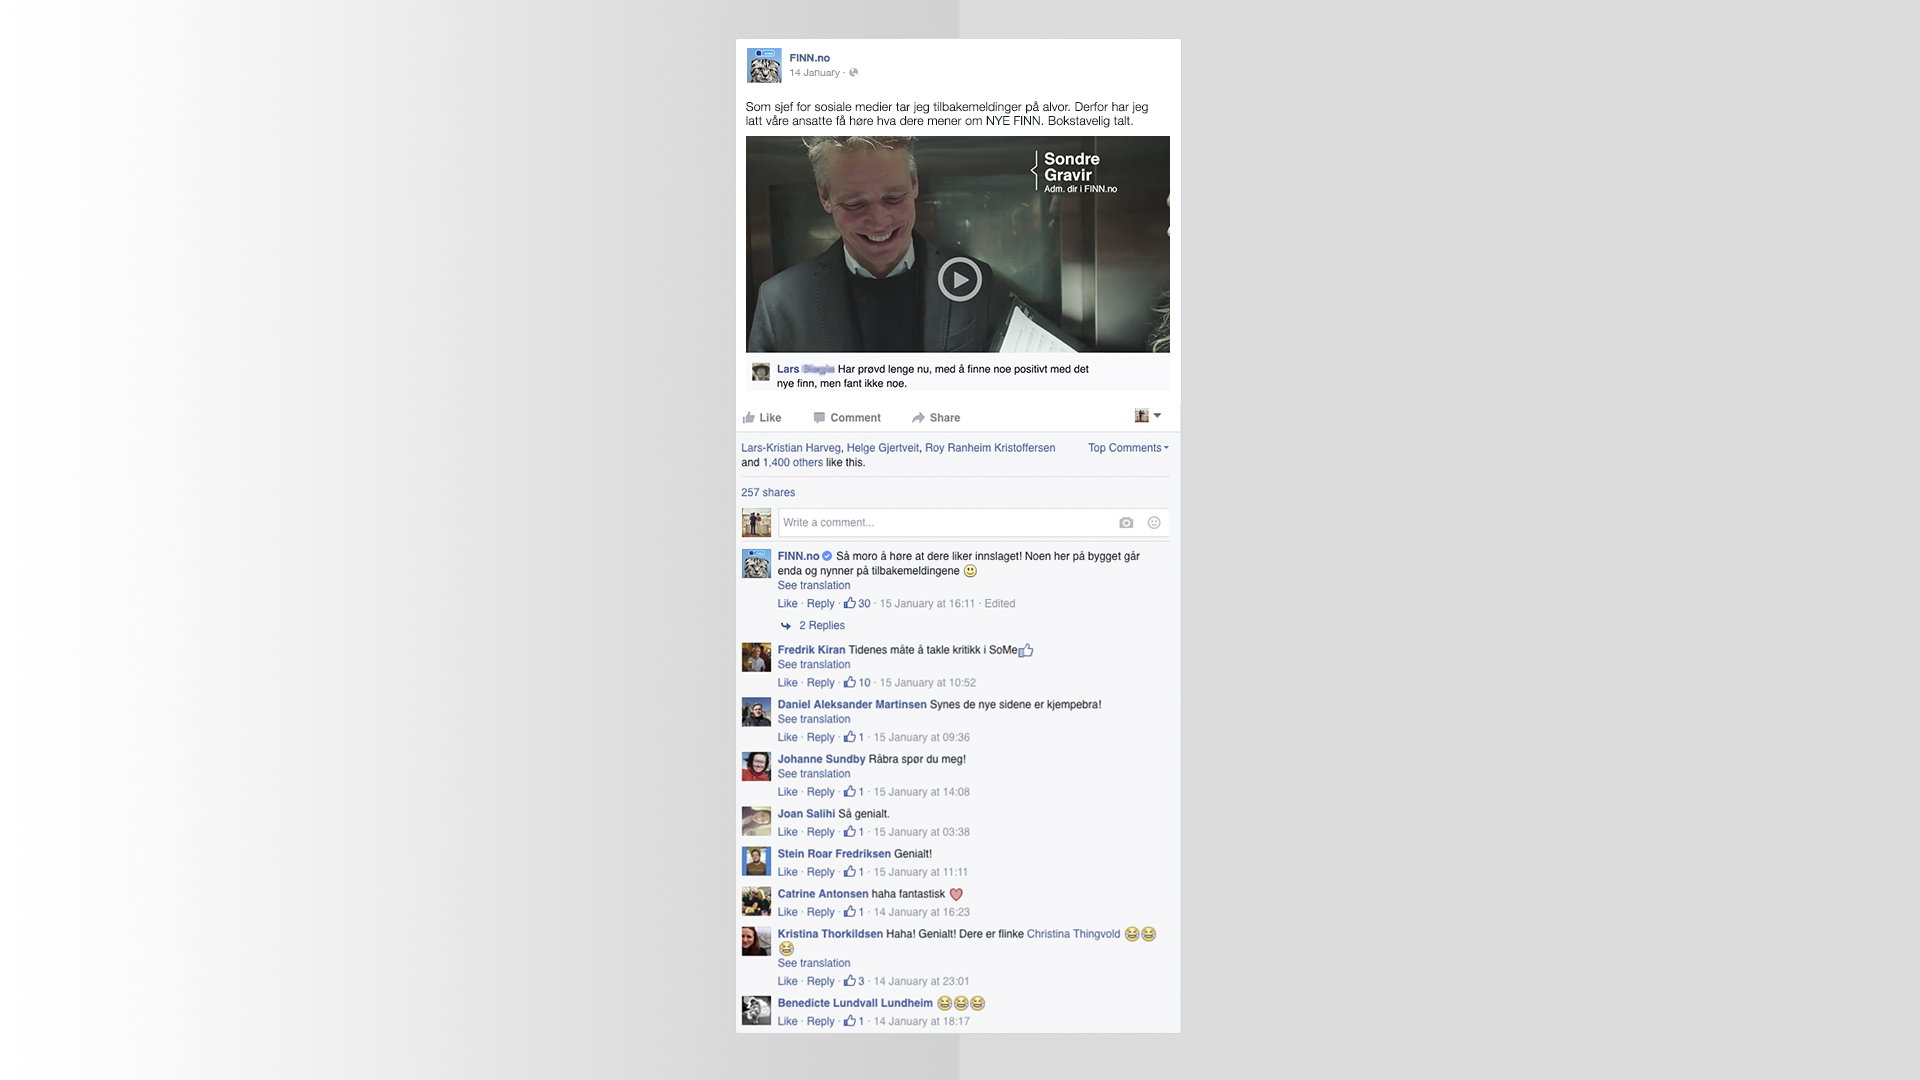Reply to Fredrik Kiran's comment
1920x1080 pixels.
[x=820, y=683]
